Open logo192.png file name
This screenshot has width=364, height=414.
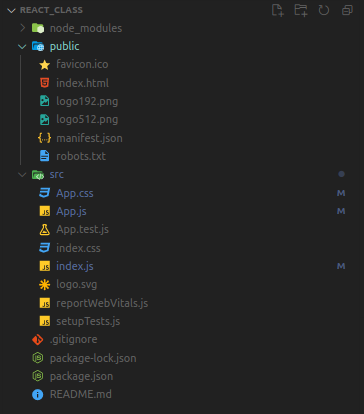87,101
